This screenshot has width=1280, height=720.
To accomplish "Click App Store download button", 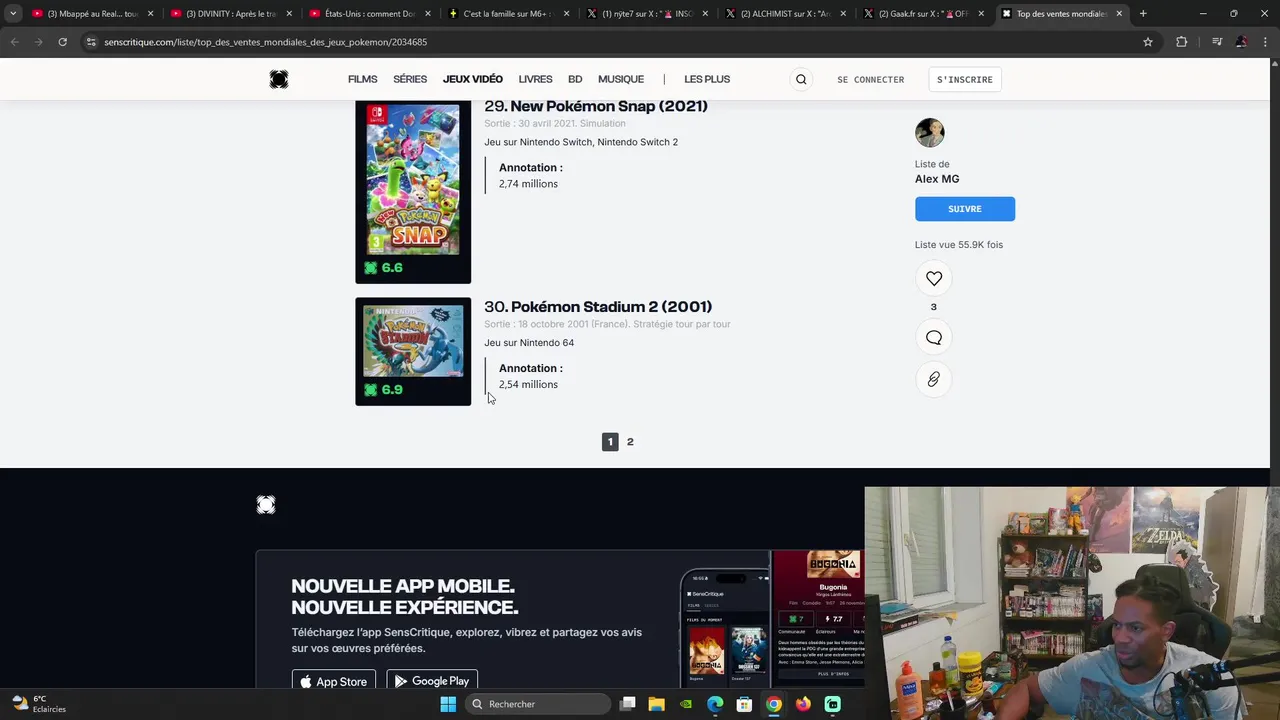I will tap(334, 681).
